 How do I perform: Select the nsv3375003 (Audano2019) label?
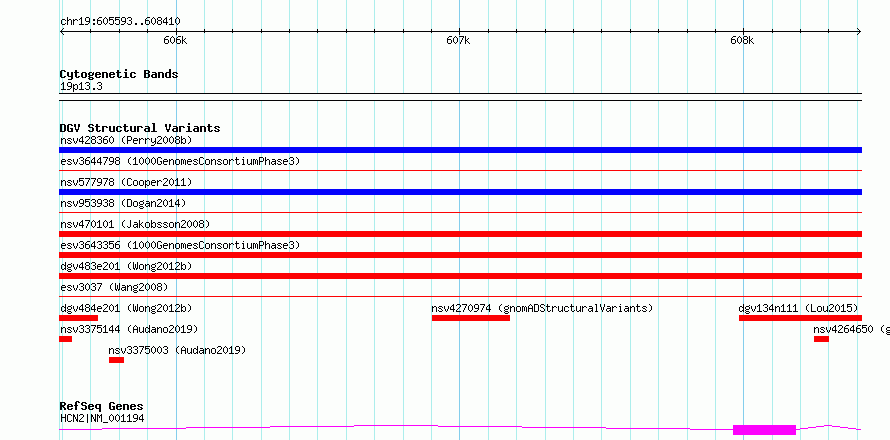pos(177,350)
